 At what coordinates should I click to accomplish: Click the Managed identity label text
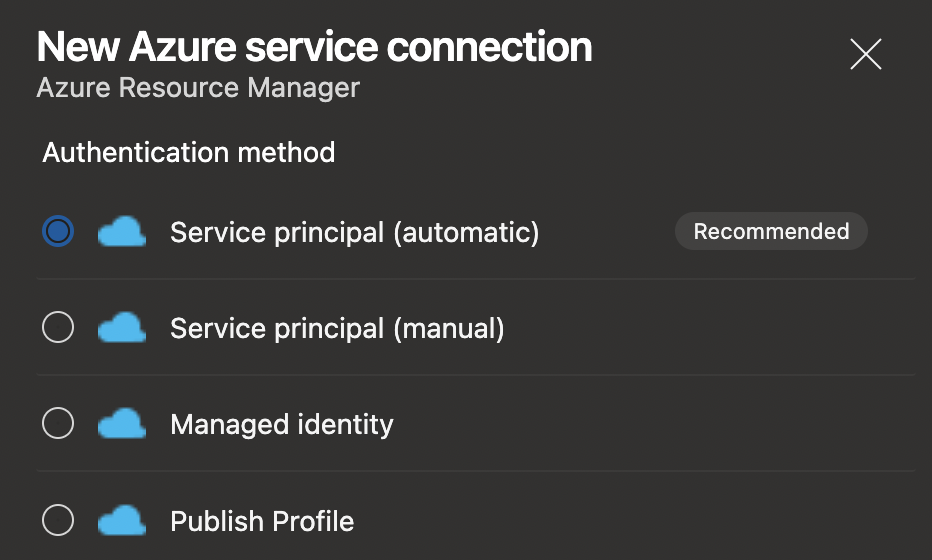[282, 424]
